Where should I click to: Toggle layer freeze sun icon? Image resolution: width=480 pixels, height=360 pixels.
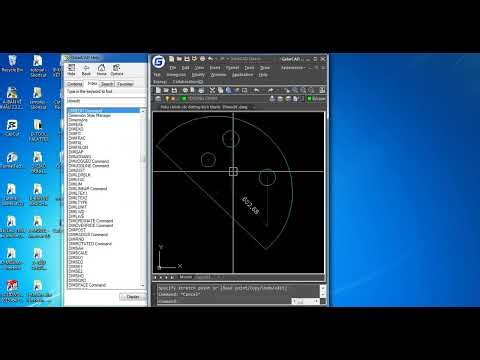click(x=173, y=99)
